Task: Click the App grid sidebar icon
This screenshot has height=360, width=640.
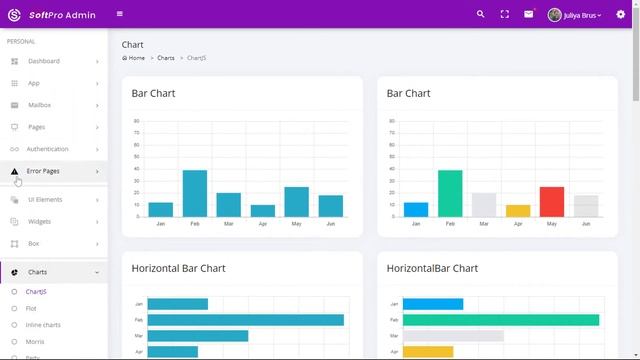Action: pos(15,83)
